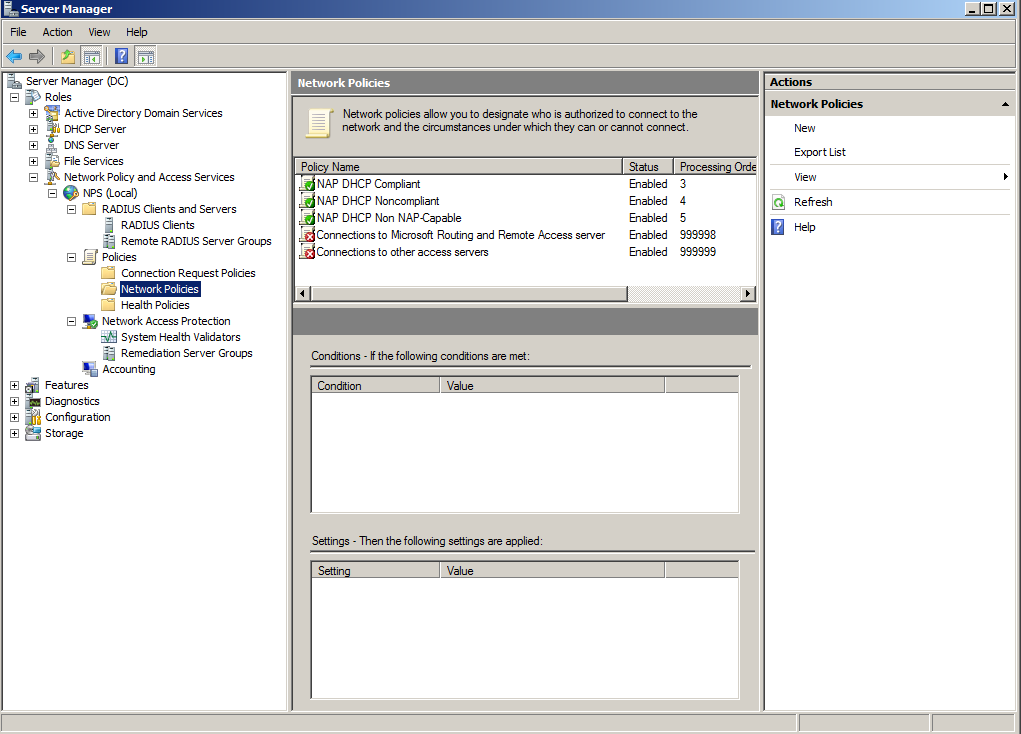Click the blue Help toolbar icon
This screenshot has height=734, width=1021.
coord(121,57)
